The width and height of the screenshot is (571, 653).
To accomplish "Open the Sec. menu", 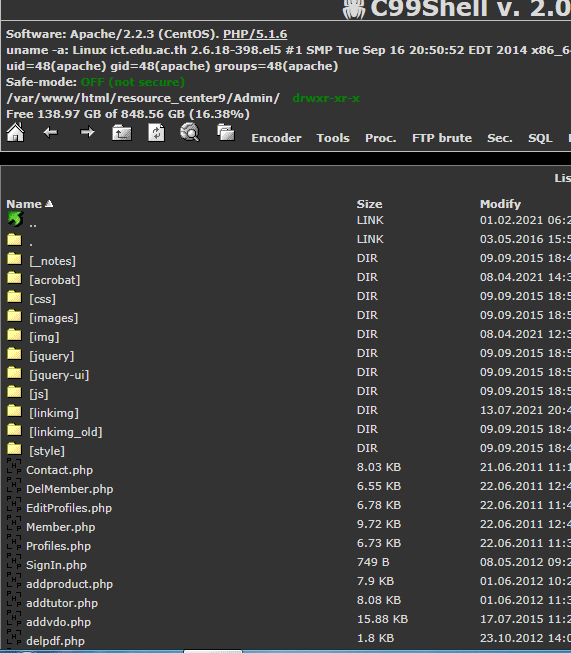I will [x=500, y=138].
